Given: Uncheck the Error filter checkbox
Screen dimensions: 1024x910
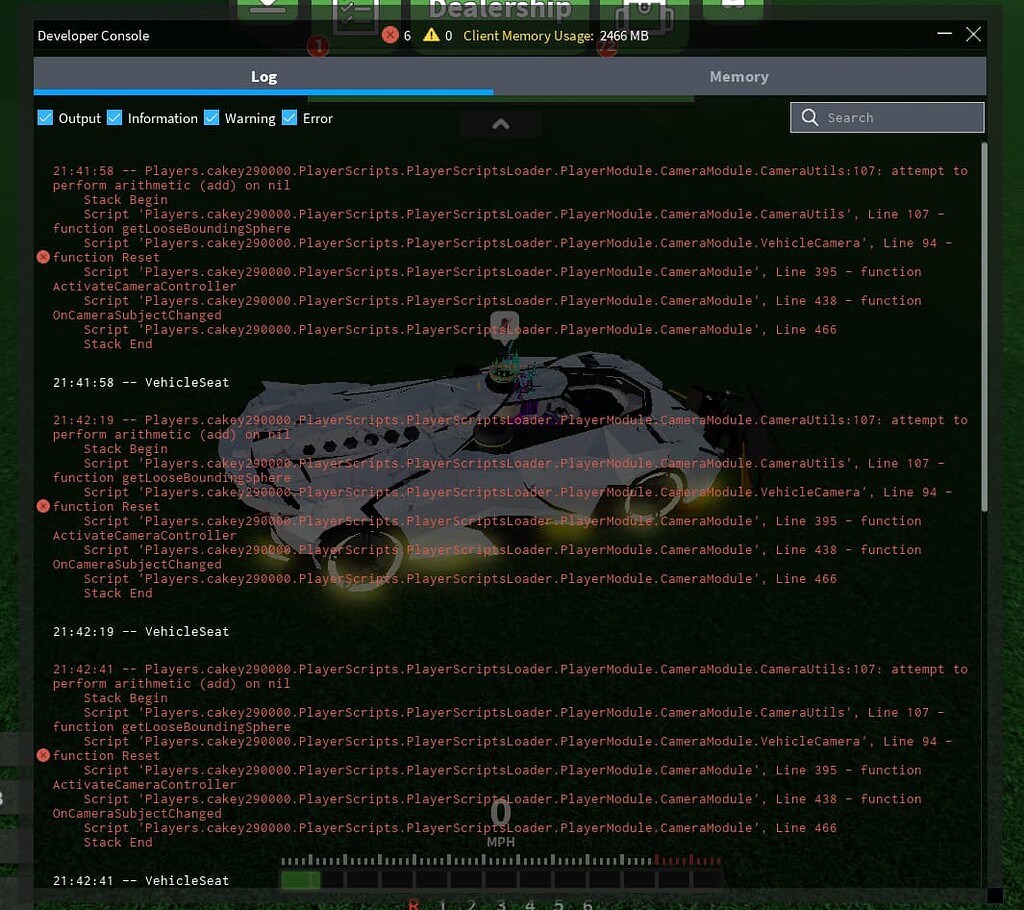Looking at the screenshot, I should pos(289,118).
